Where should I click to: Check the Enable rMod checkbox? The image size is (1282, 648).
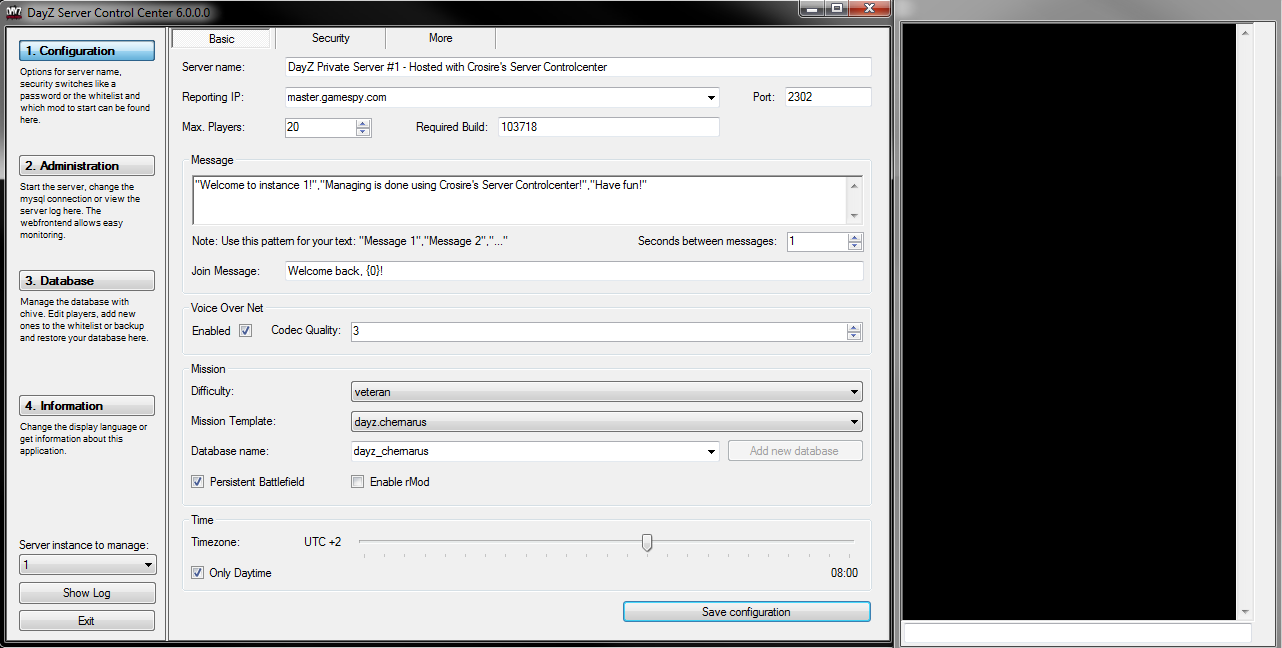(x=357, y=482)
